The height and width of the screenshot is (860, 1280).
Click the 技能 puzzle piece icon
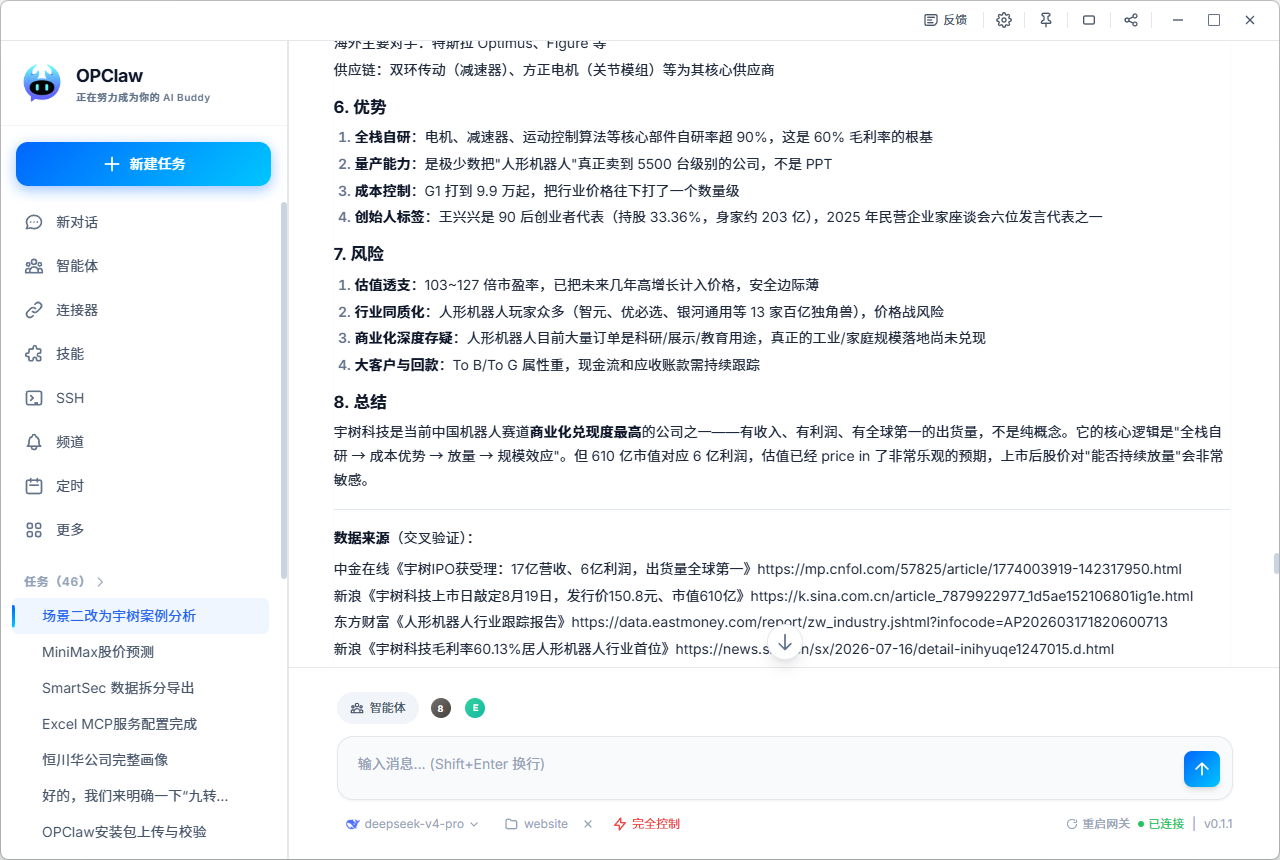pos(34,354)
